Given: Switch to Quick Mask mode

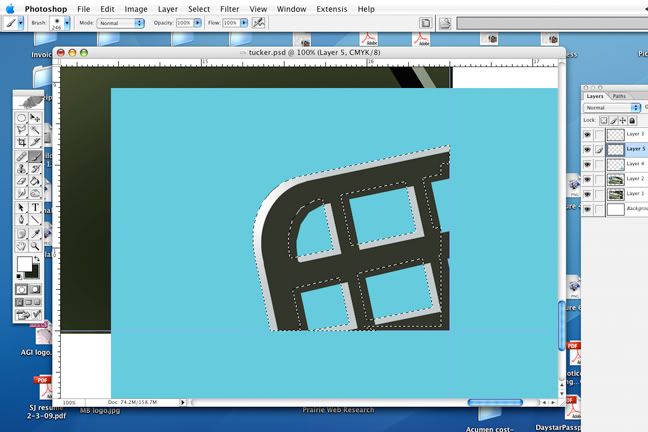Looking at the screenshot, I should (36, 289).
